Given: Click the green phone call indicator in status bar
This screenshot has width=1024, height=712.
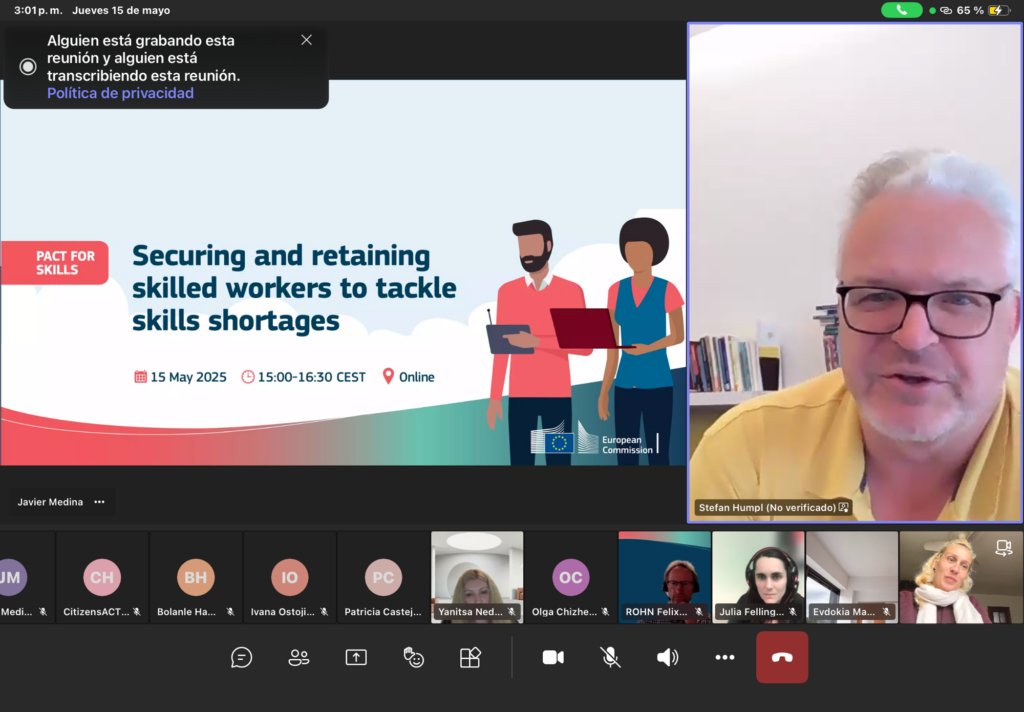Looking at the screenshot, I should 901,10.
